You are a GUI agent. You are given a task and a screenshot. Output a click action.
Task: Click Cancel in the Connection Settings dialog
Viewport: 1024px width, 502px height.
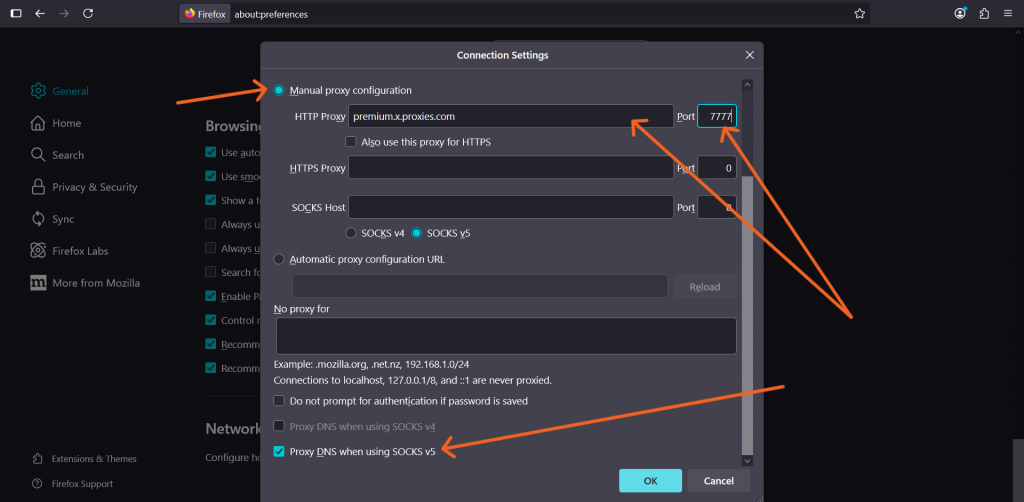click(718, 481)
